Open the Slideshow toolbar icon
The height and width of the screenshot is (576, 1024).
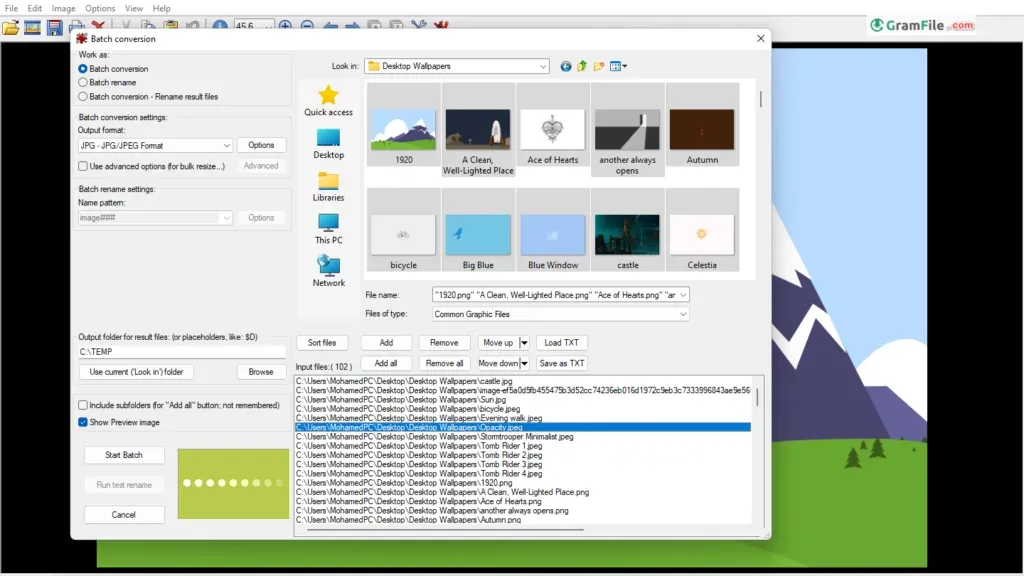(32, 27)
